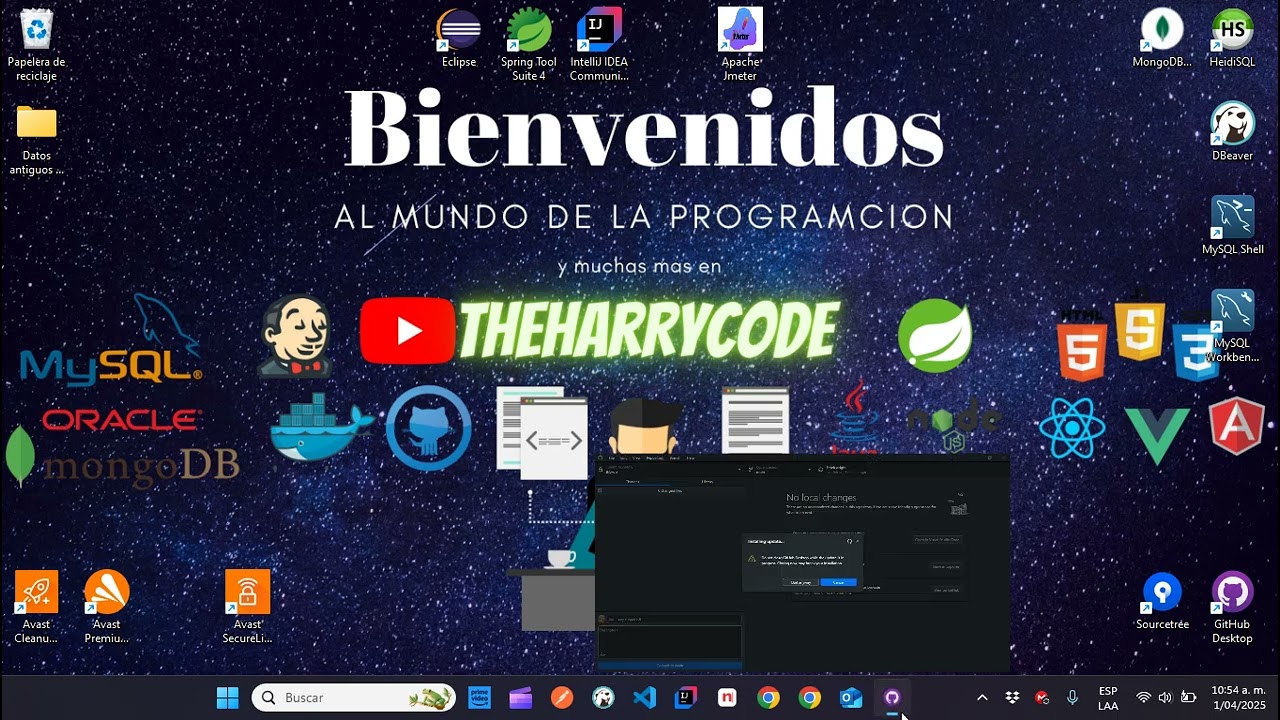Switch to GitHub Desktop History tab
This screenshot has height=720, width=1280.
(x=707, y=481)
